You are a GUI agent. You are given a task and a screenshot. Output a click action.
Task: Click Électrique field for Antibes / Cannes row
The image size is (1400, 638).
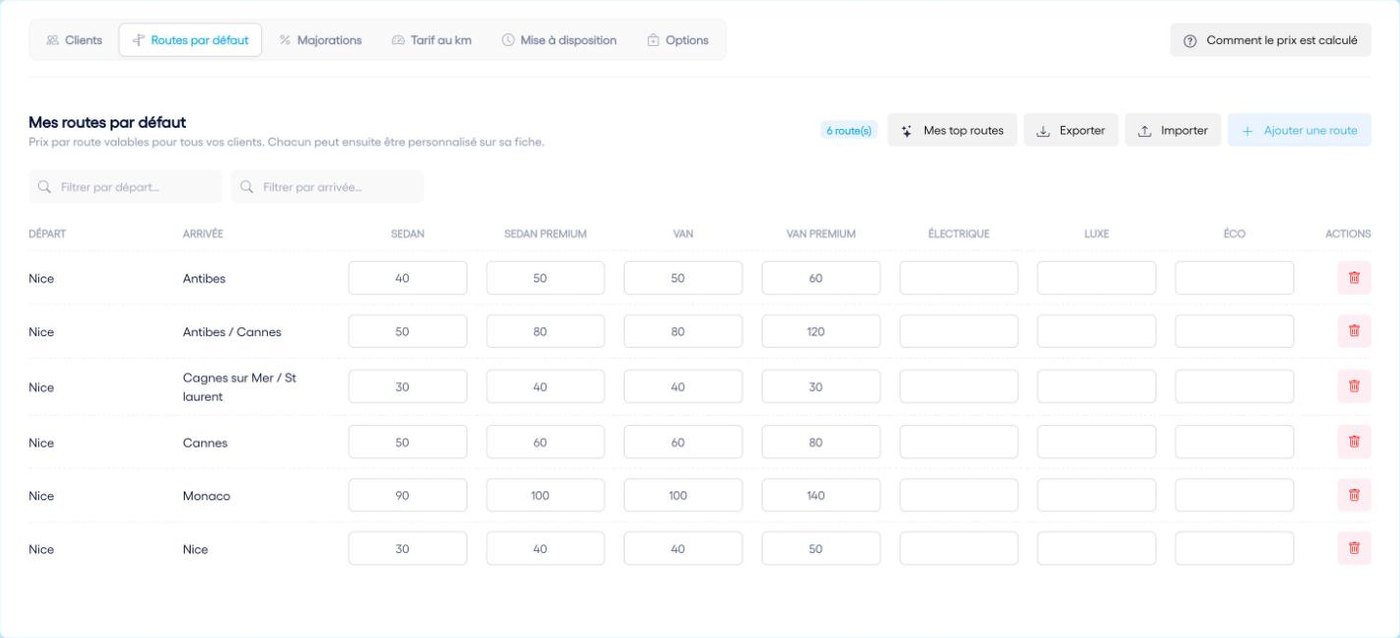click(x=959, y=331)
